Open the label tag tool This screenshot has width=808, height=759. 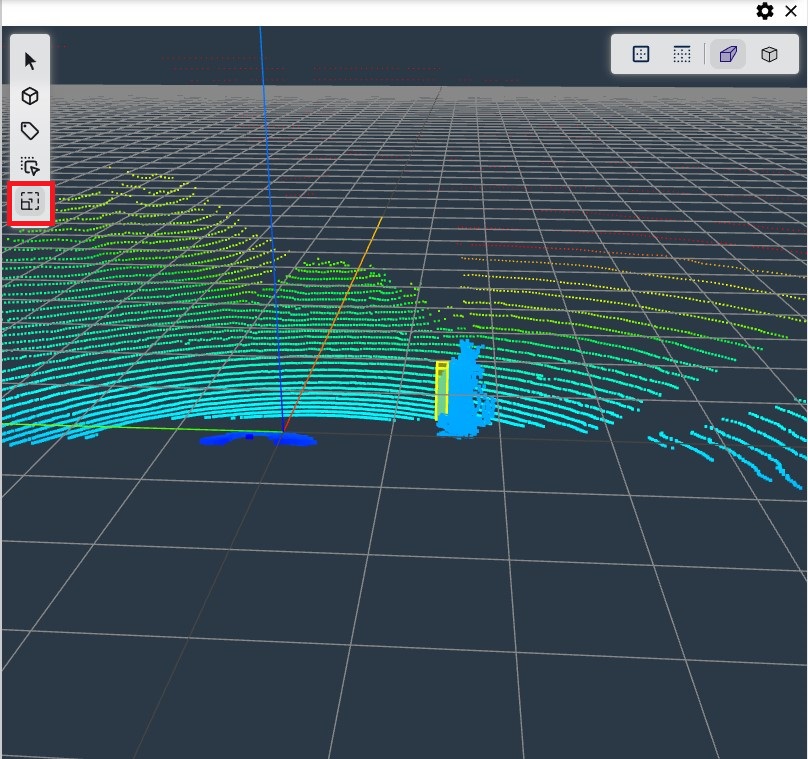pos(30,130)
